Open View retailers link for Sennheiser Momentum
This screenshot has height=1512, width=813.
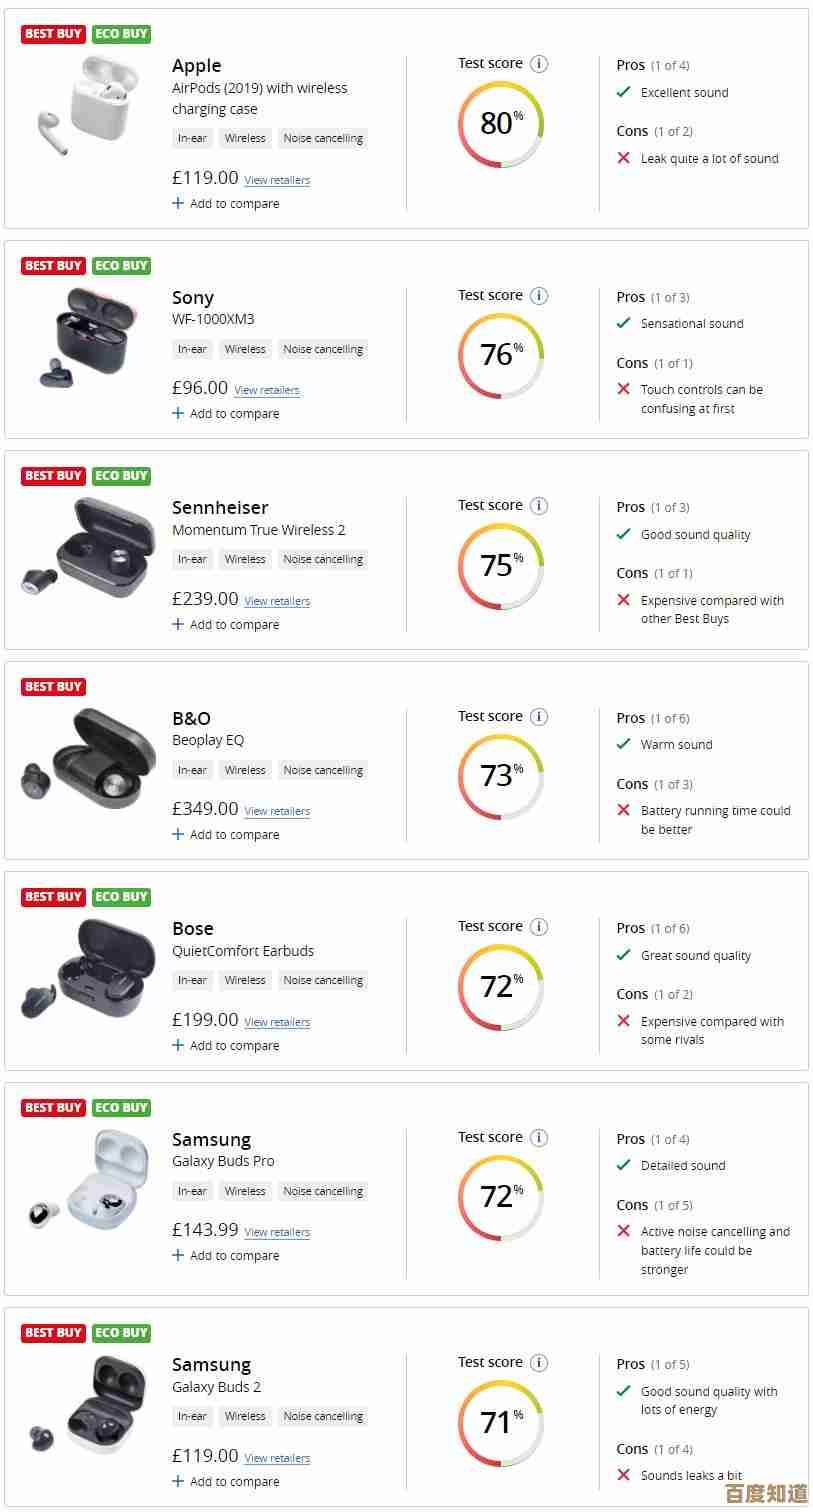click(x=277, y=601)
